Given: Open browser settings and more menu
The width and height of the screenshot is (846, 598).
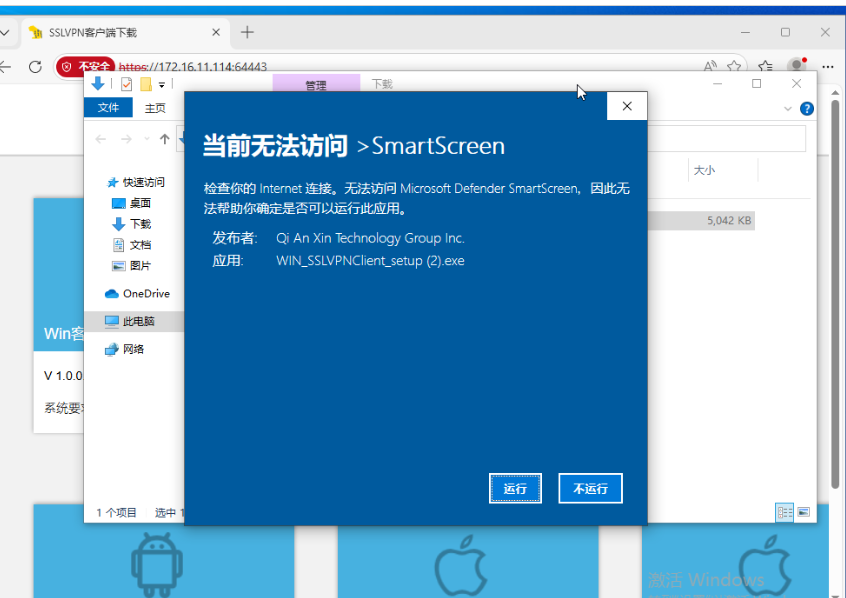Looking at the screenshot, I should tap(828, 66).
